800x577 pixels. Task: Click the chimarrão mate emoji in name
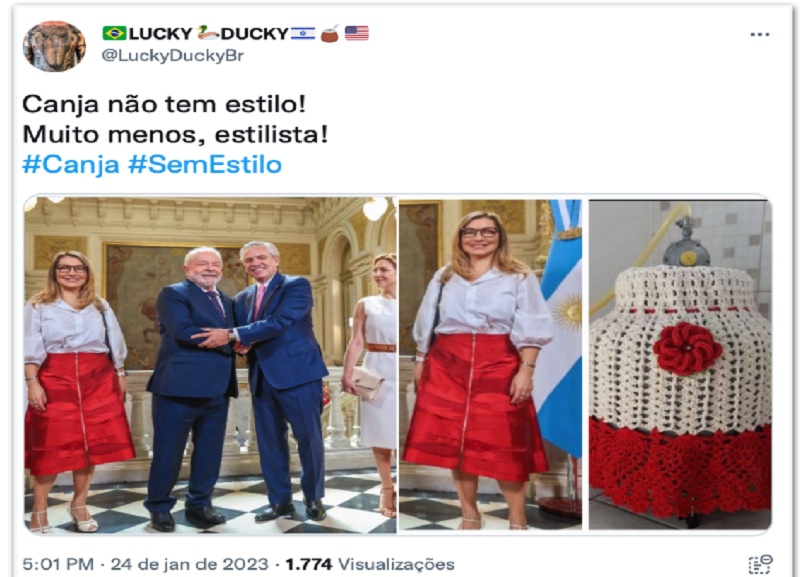pyautogui.click(x=330, y=34)
